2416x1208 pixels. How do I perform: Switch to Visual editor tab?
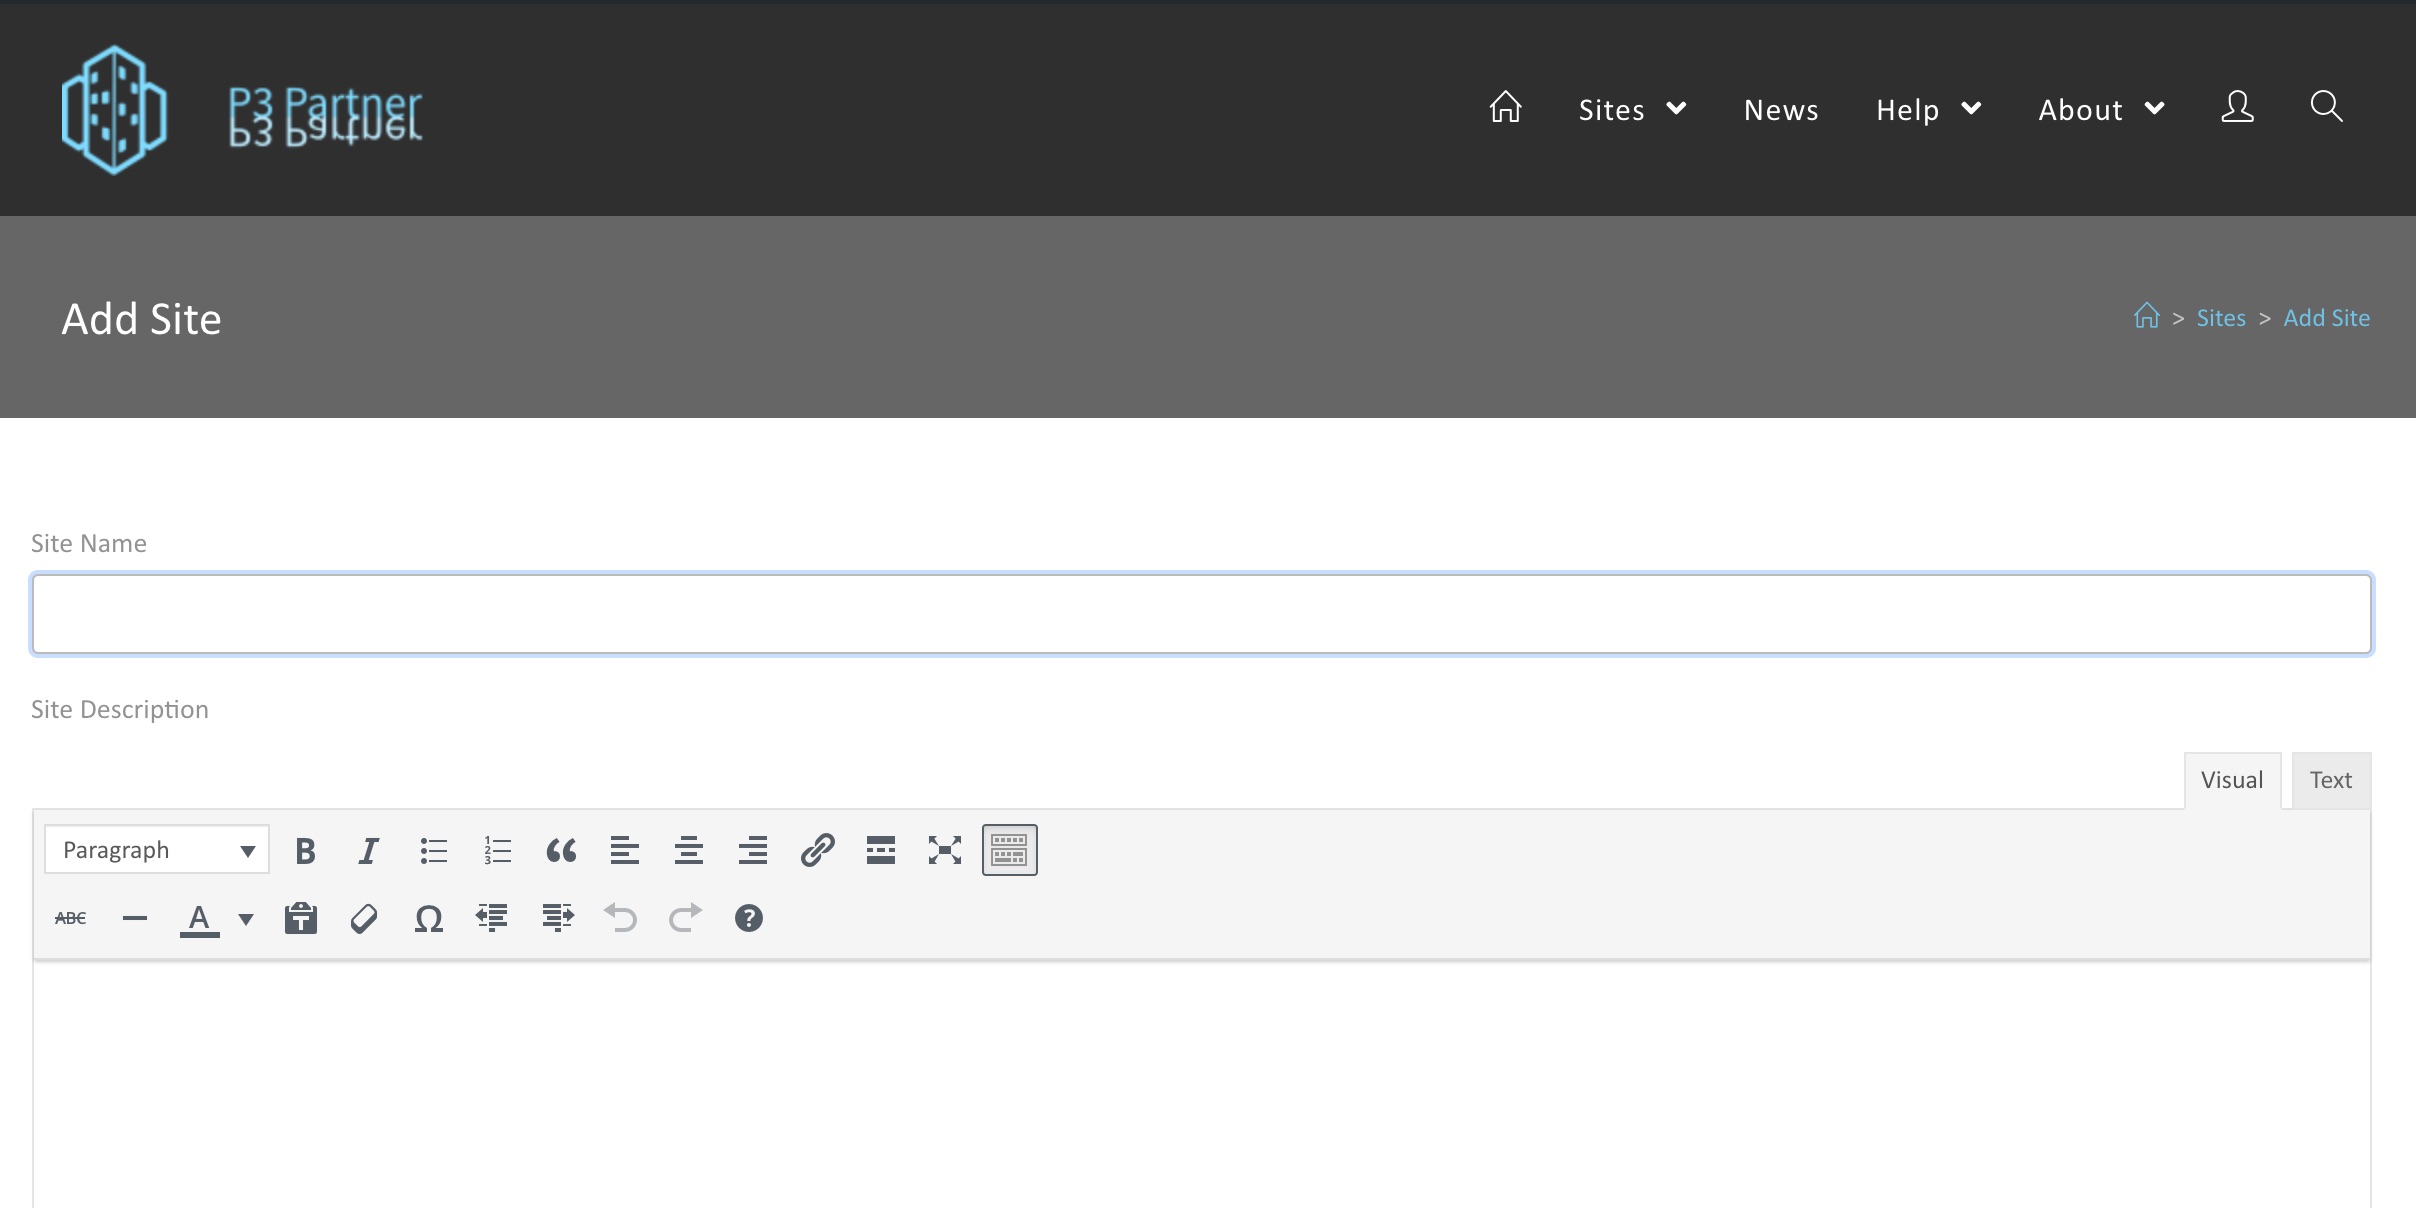tap(2233, 780)
